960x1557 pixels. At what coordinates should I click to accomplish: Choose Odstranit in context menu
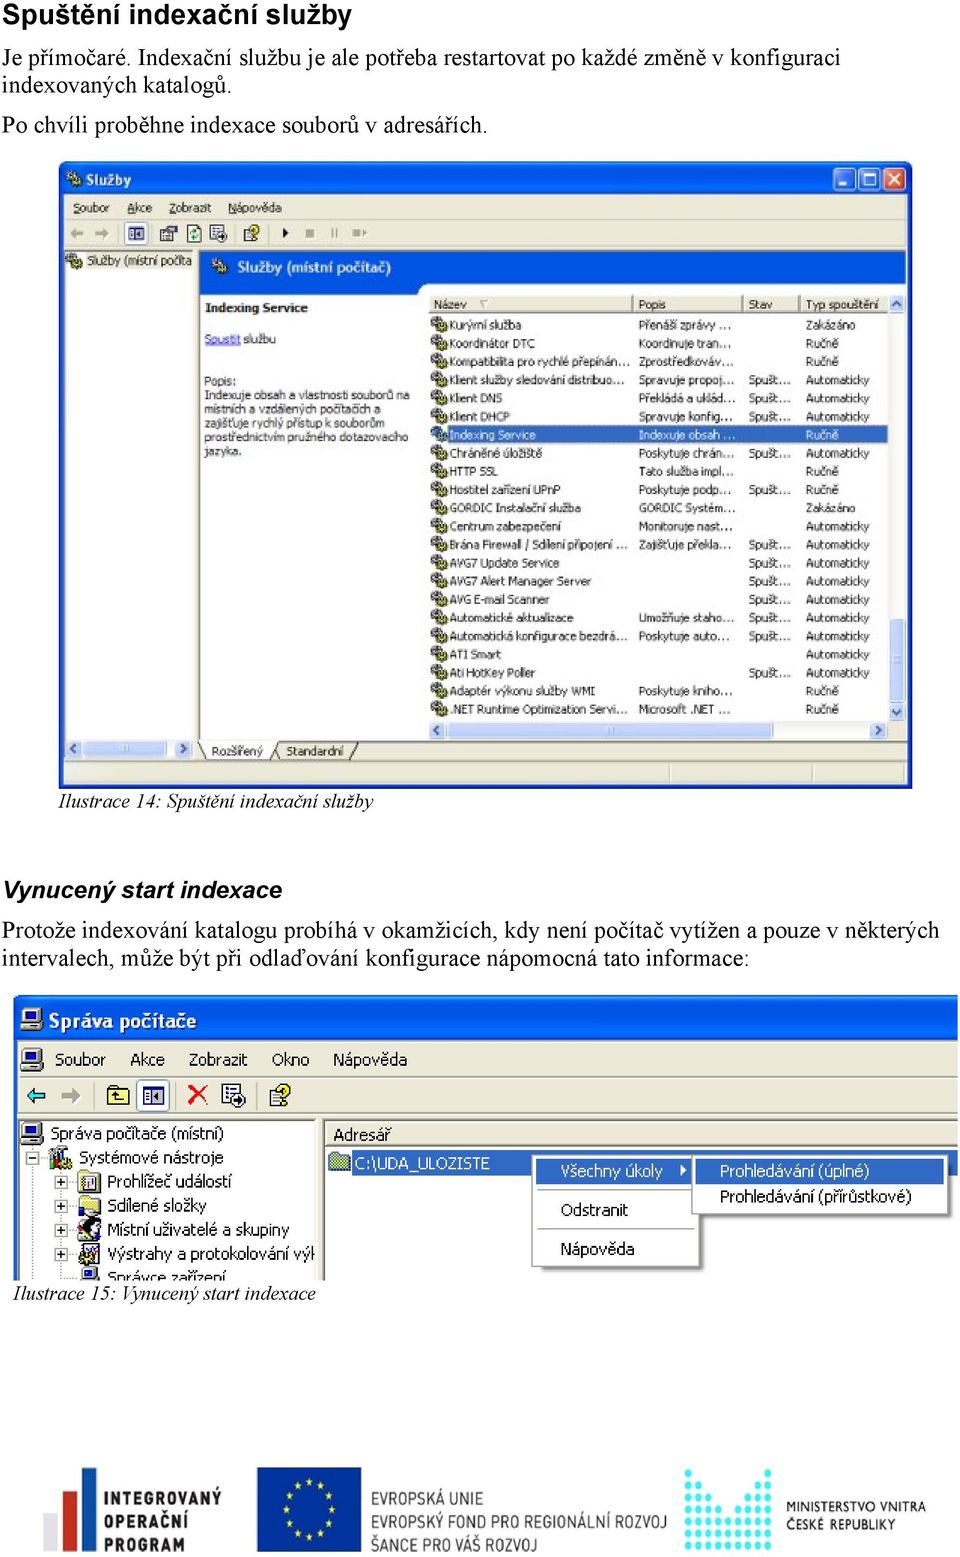(x=615, y=1210)
